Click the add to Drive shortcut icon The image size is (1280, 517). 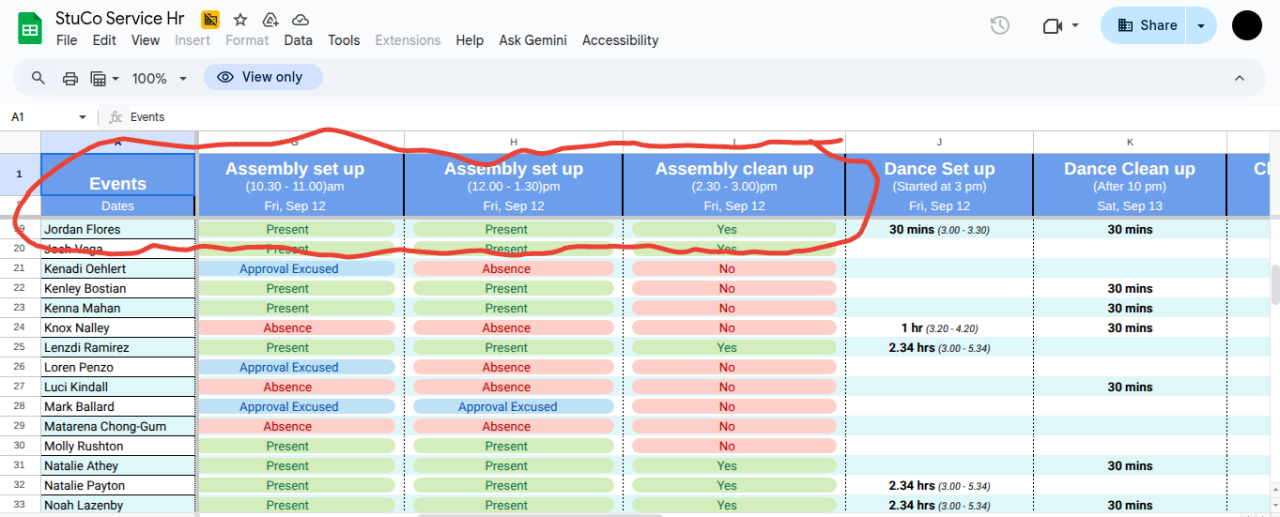[x=270, y=20]
